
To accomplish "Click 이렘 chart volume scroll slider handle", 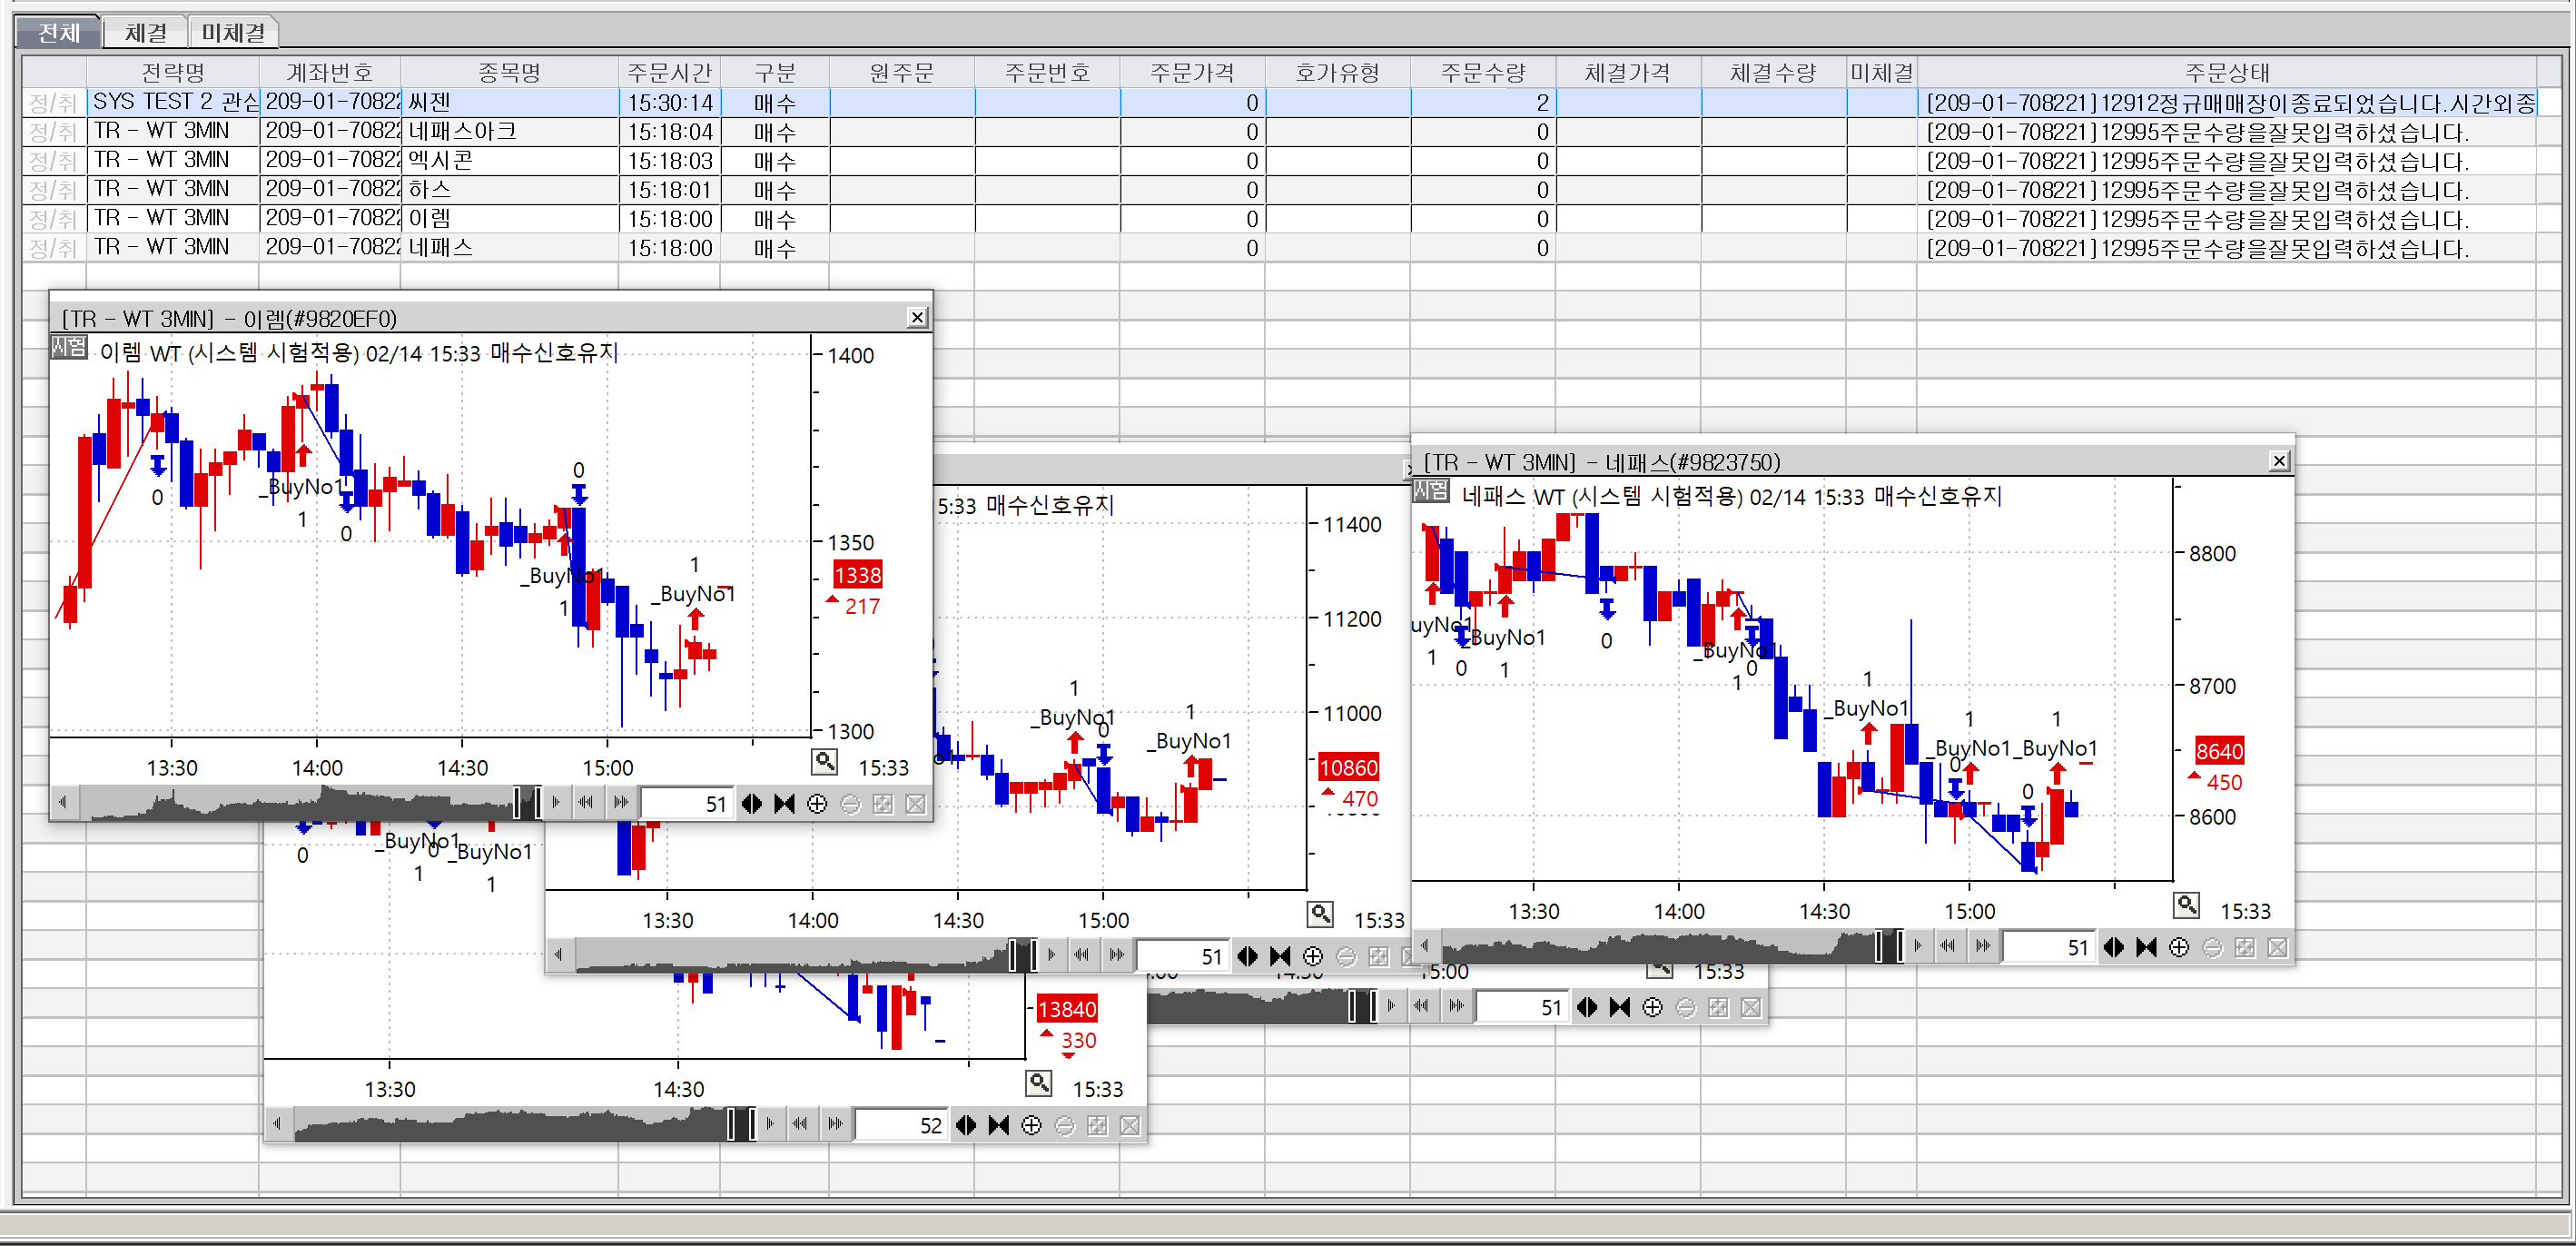I will coord(527,802).
